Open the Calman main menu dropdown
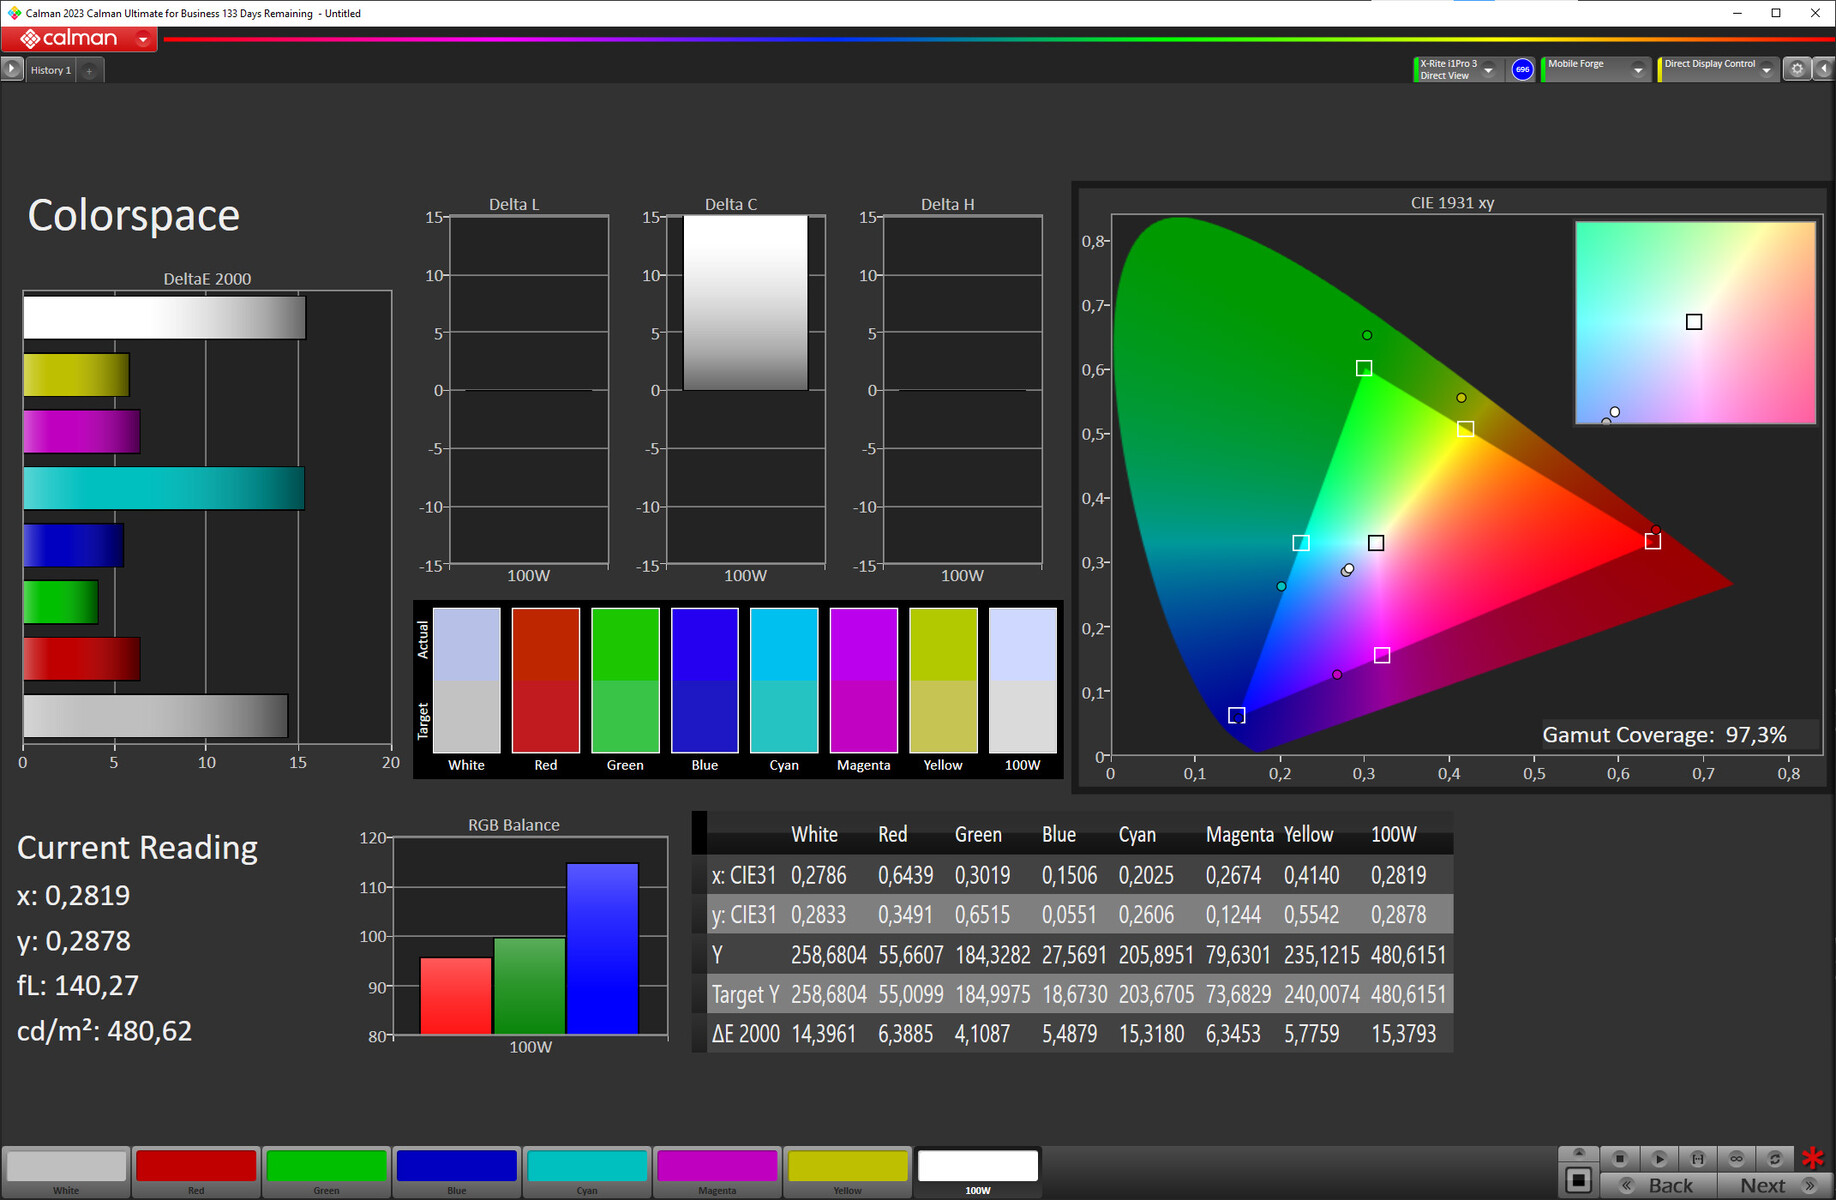The width and height of the screenshot is (1836, 1200). [x=143, y=39]
